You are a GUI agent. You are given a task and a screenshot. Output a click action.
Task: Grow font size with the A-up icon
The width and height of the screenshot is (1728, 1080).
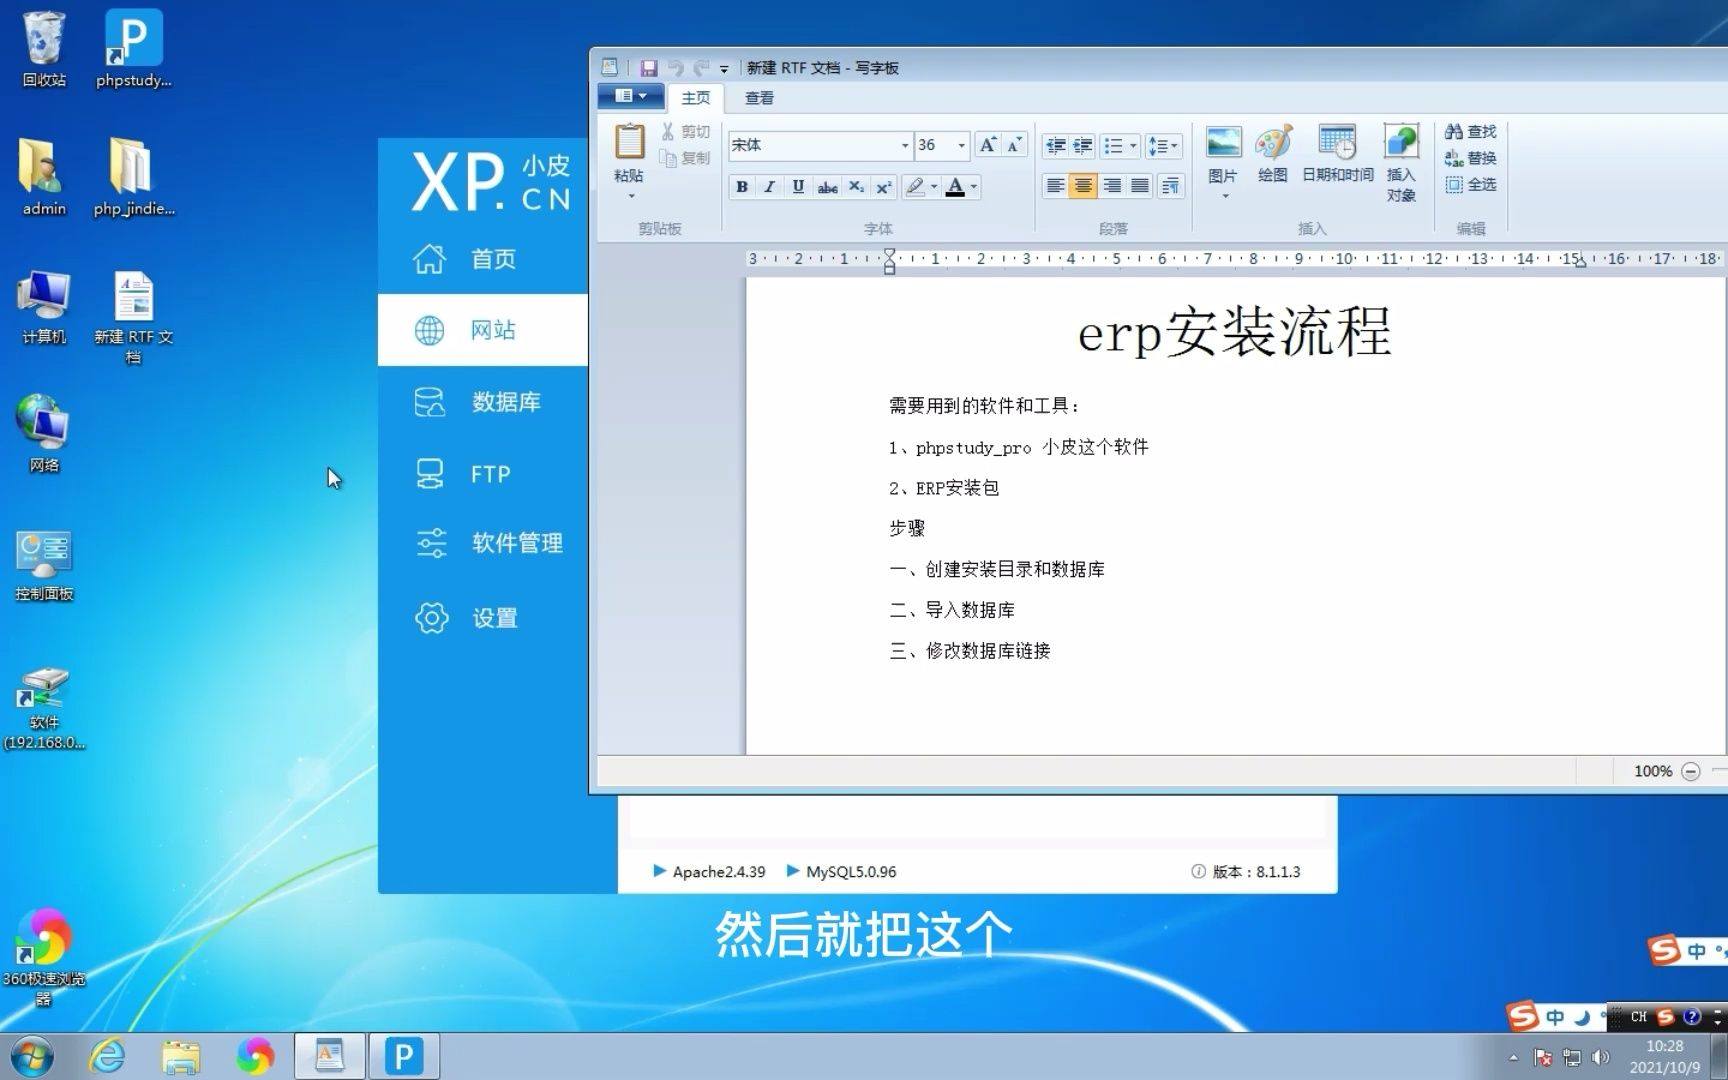(988, 145)
